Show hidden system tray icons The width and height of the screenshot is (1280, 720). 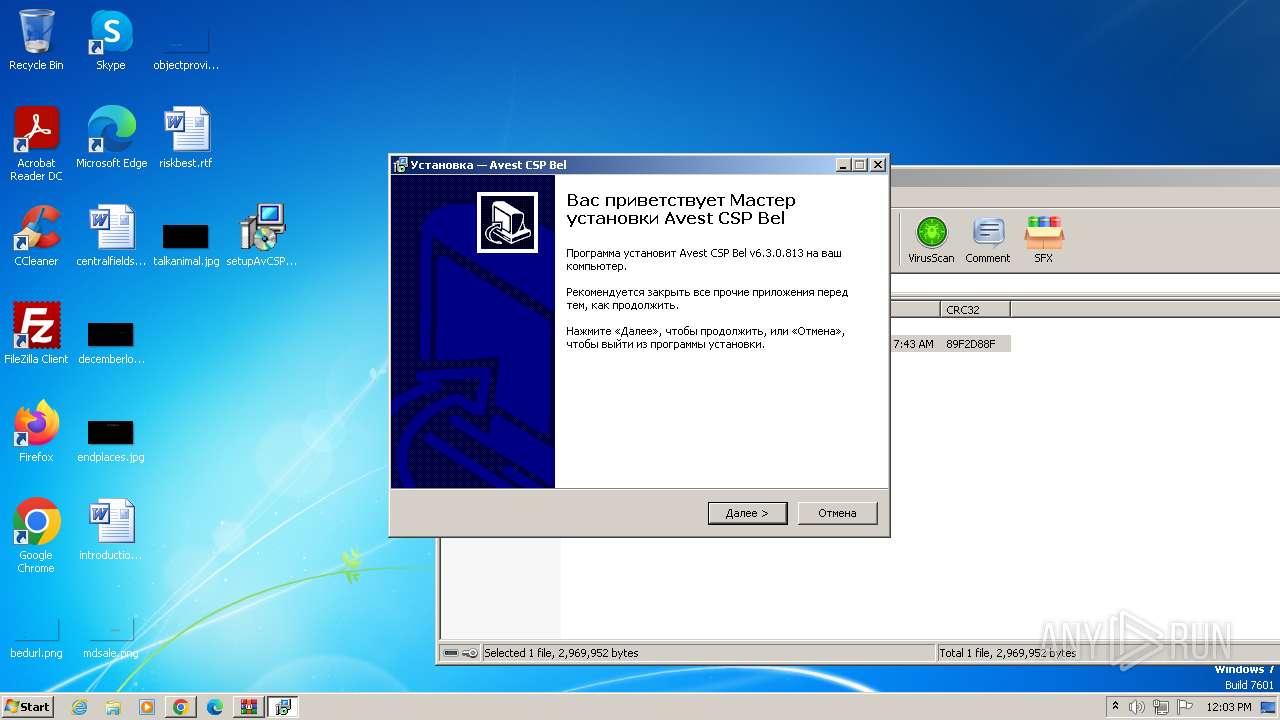tap(1116, 707)
